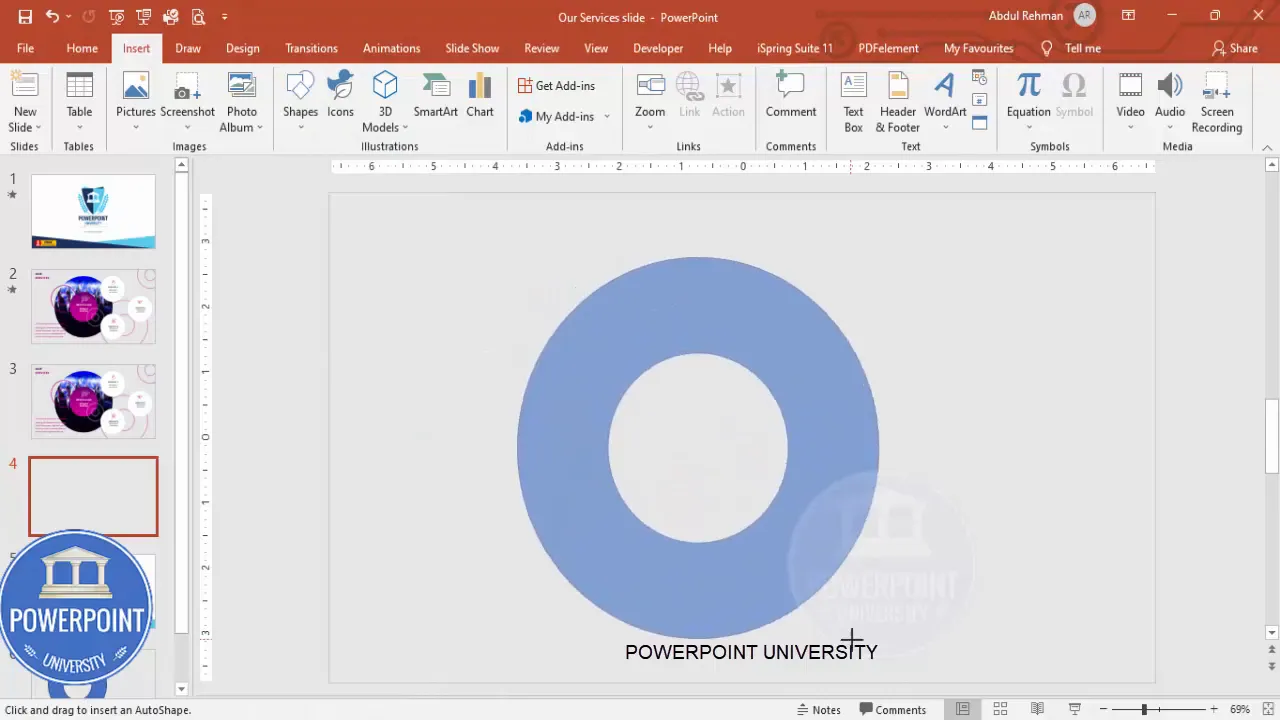Expand the WordArt styles dropdown
This screenshot has width=1280, height=720.
[945, 127]
